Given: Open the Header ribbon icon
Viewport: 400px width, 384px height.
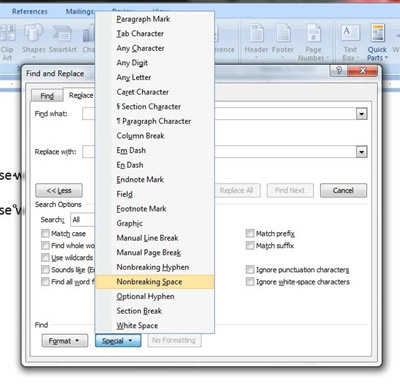Looking at the screenshot, I should point(256,33).
